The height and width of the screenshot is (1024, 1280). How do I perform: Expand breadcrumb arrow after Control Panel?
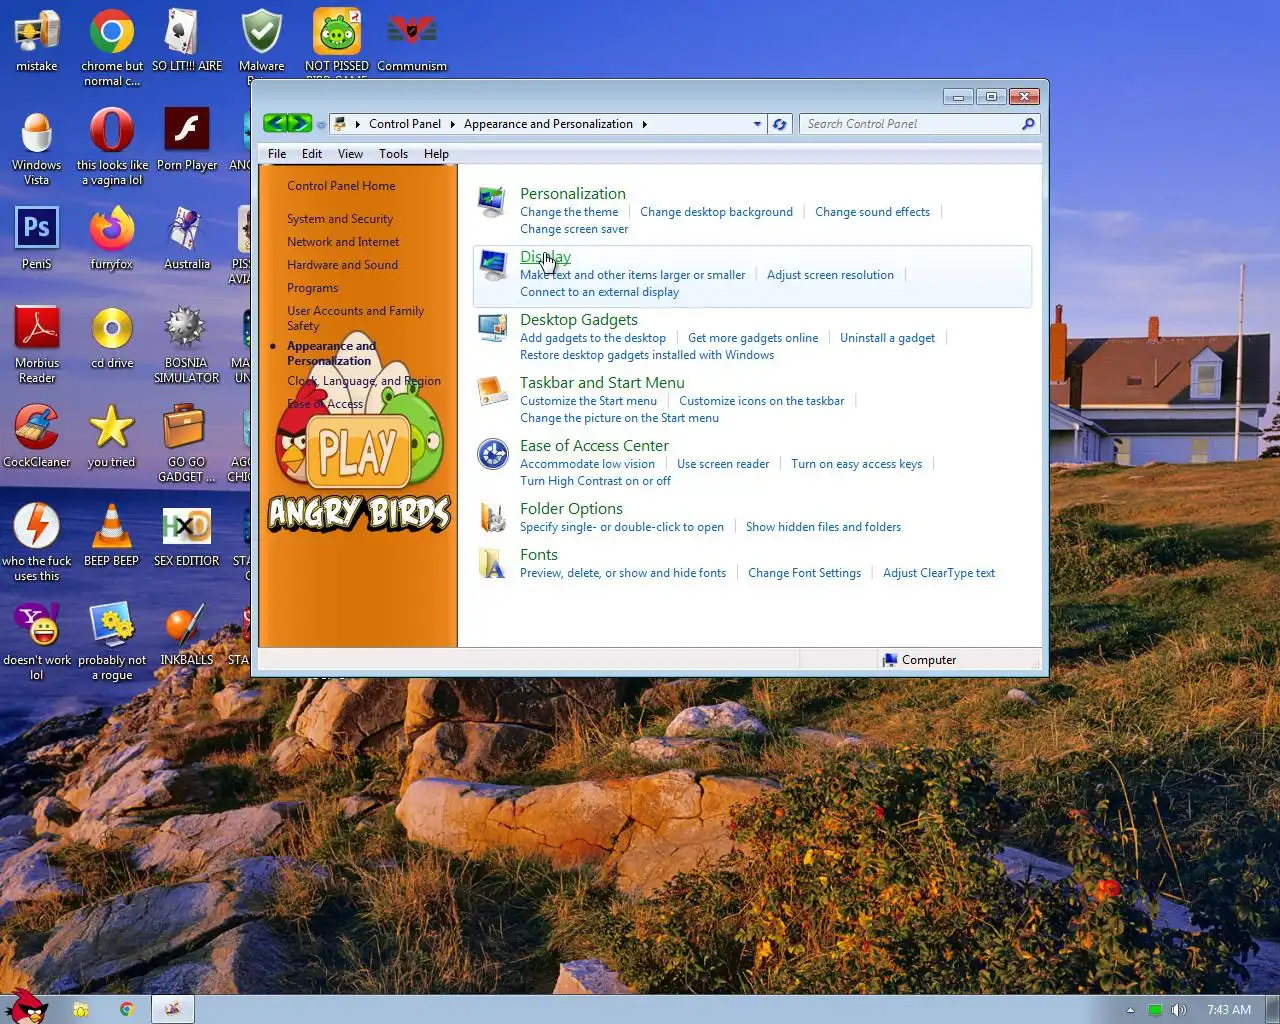pos(452,124)
